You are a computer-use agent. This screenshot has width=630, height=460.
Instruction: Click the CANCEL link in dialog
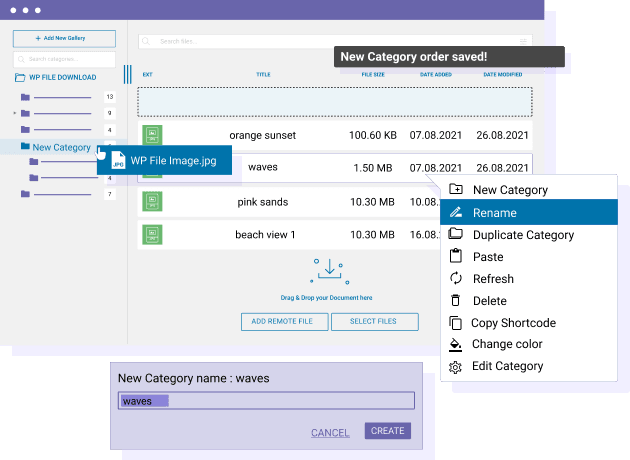330,433
